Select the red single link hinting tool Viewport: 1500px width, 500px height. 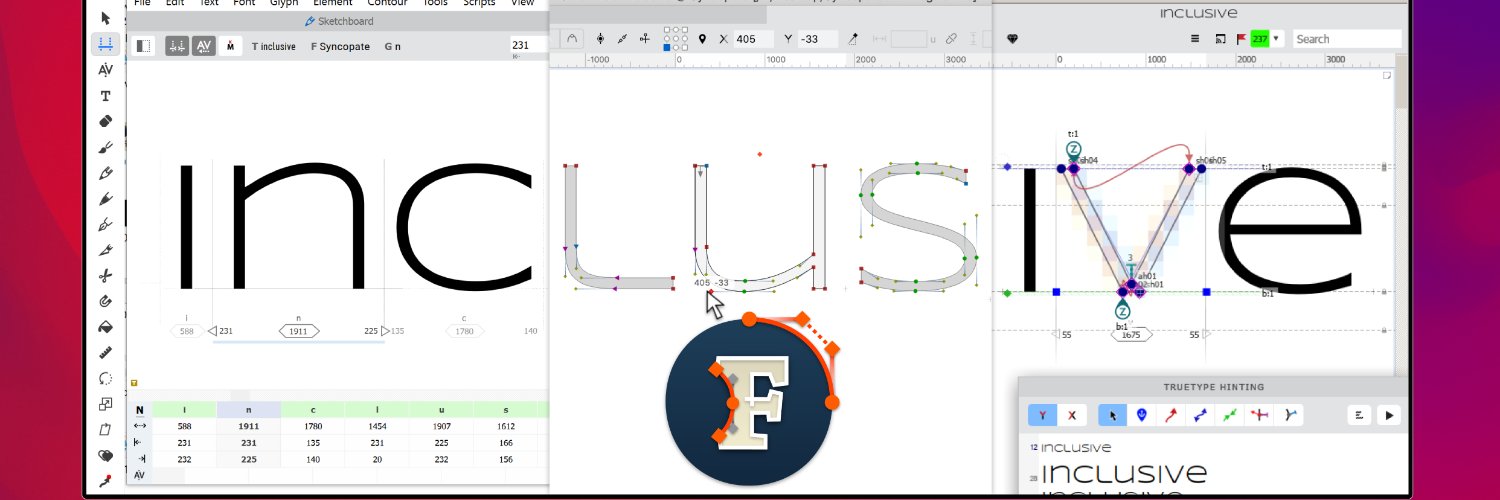click(1171, 415)
